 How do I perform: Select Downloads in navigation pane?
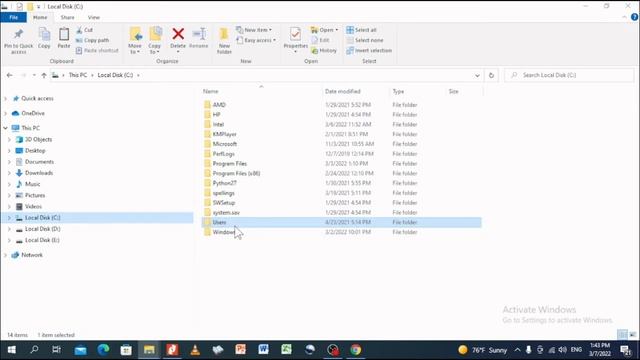[x=39, y=173]
